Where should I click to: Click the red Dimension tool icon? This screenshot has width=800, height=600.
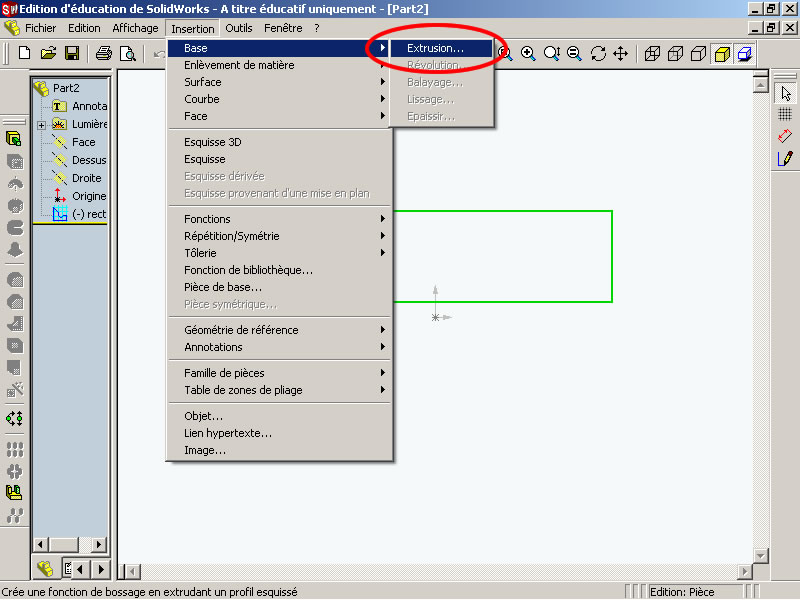pos(785,136)
